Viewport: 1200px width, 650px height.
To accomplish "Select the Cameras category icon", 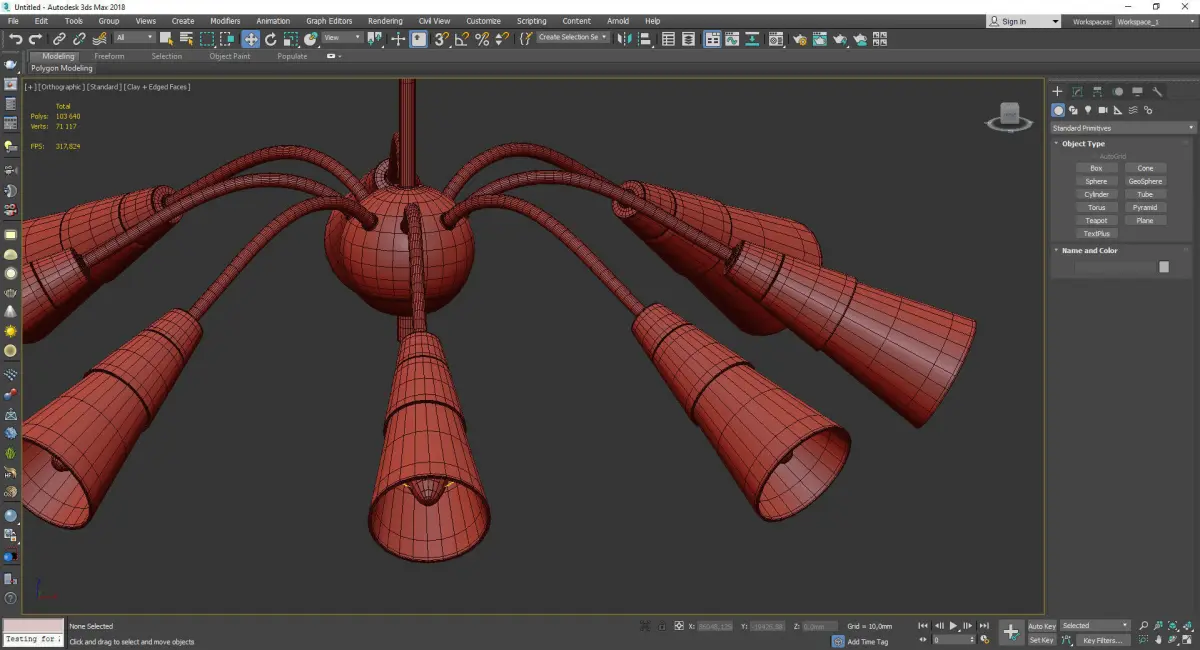I will click(1103, 110).
